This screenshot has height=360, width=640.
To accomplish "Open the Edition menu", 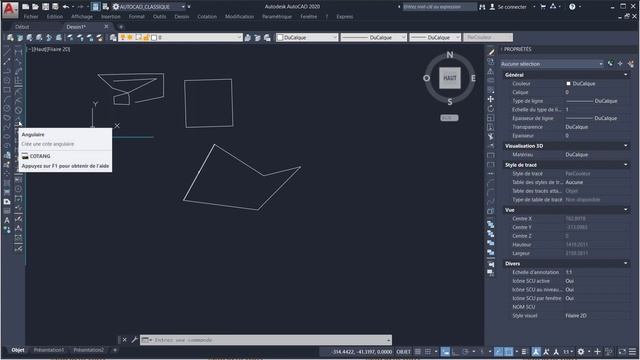I will pyautogui.click(x=55, y=17).
